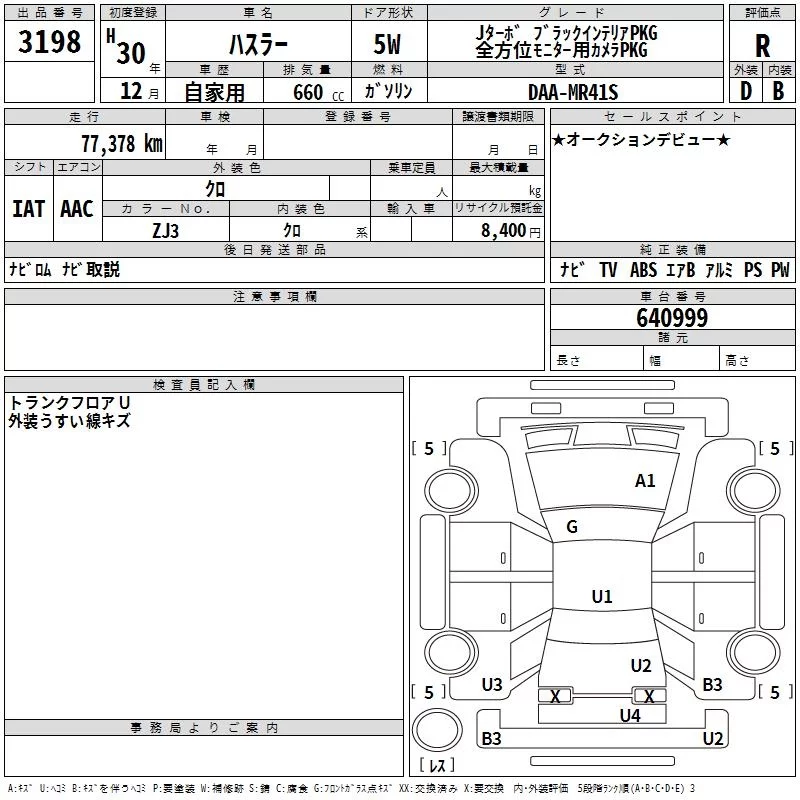Select エアB in equipment list
Viewport: 800px width, 800px height.
tap(680, 269)
